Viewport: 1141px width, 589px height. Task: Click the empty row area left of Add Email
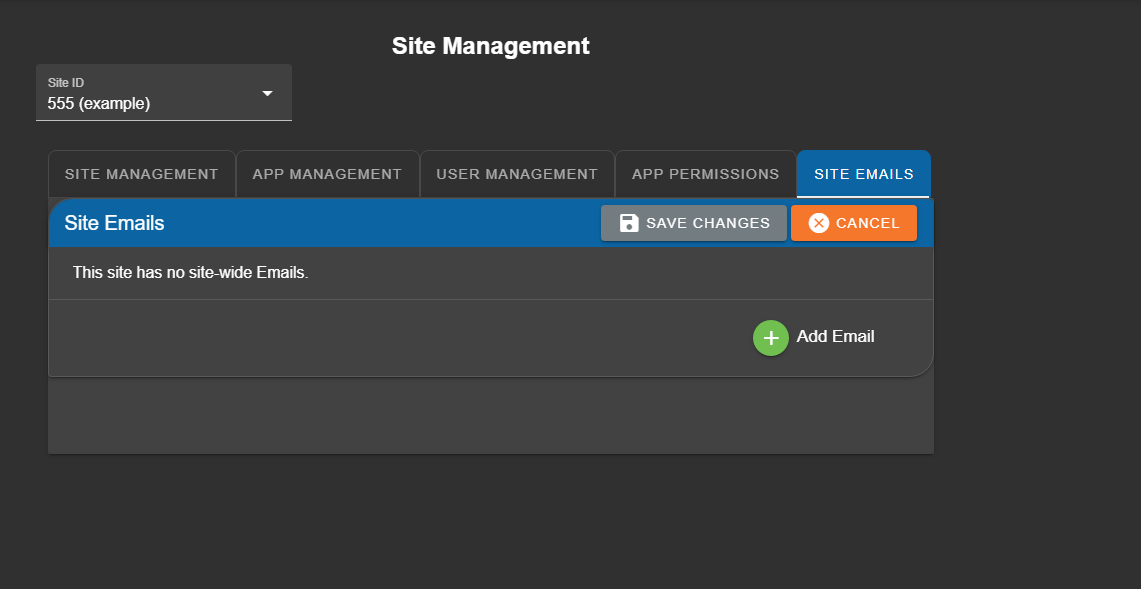pos(400,338)
